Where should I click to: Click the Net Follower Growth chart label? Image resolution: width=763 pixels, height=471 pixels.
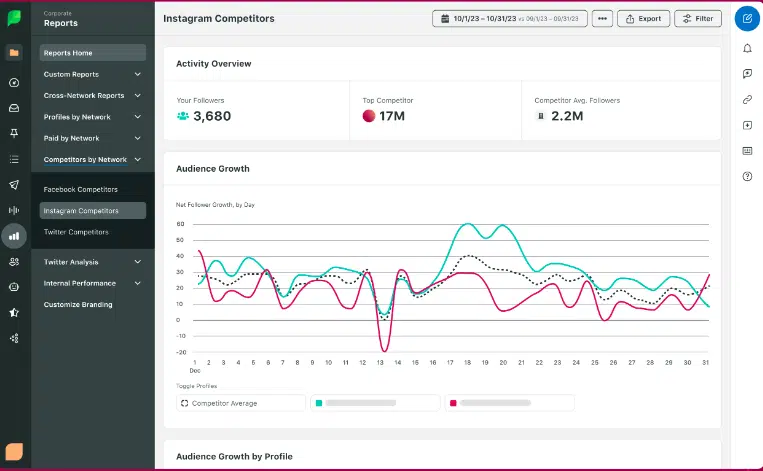(x=215, y=205)
